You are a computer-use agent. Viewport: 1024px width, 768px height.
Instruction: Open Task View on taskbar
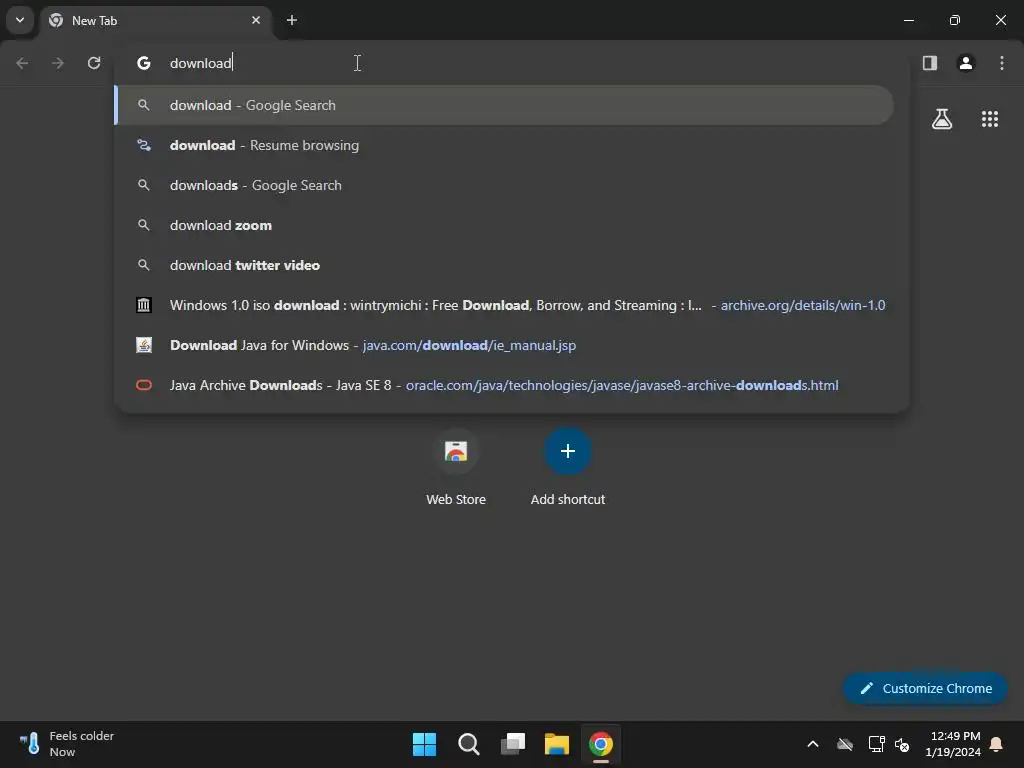point(513,744)
